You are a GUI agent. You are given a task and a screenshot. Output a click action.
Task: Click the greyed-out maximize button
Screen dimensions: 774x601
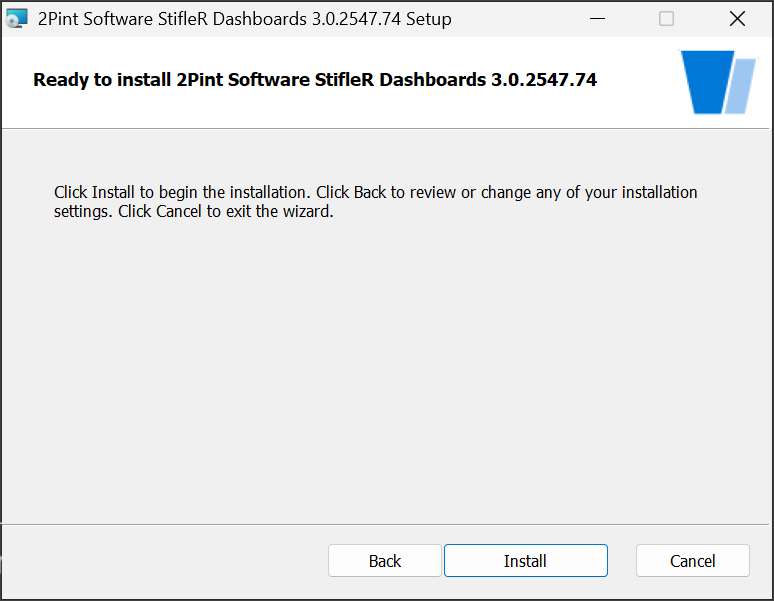666,19
